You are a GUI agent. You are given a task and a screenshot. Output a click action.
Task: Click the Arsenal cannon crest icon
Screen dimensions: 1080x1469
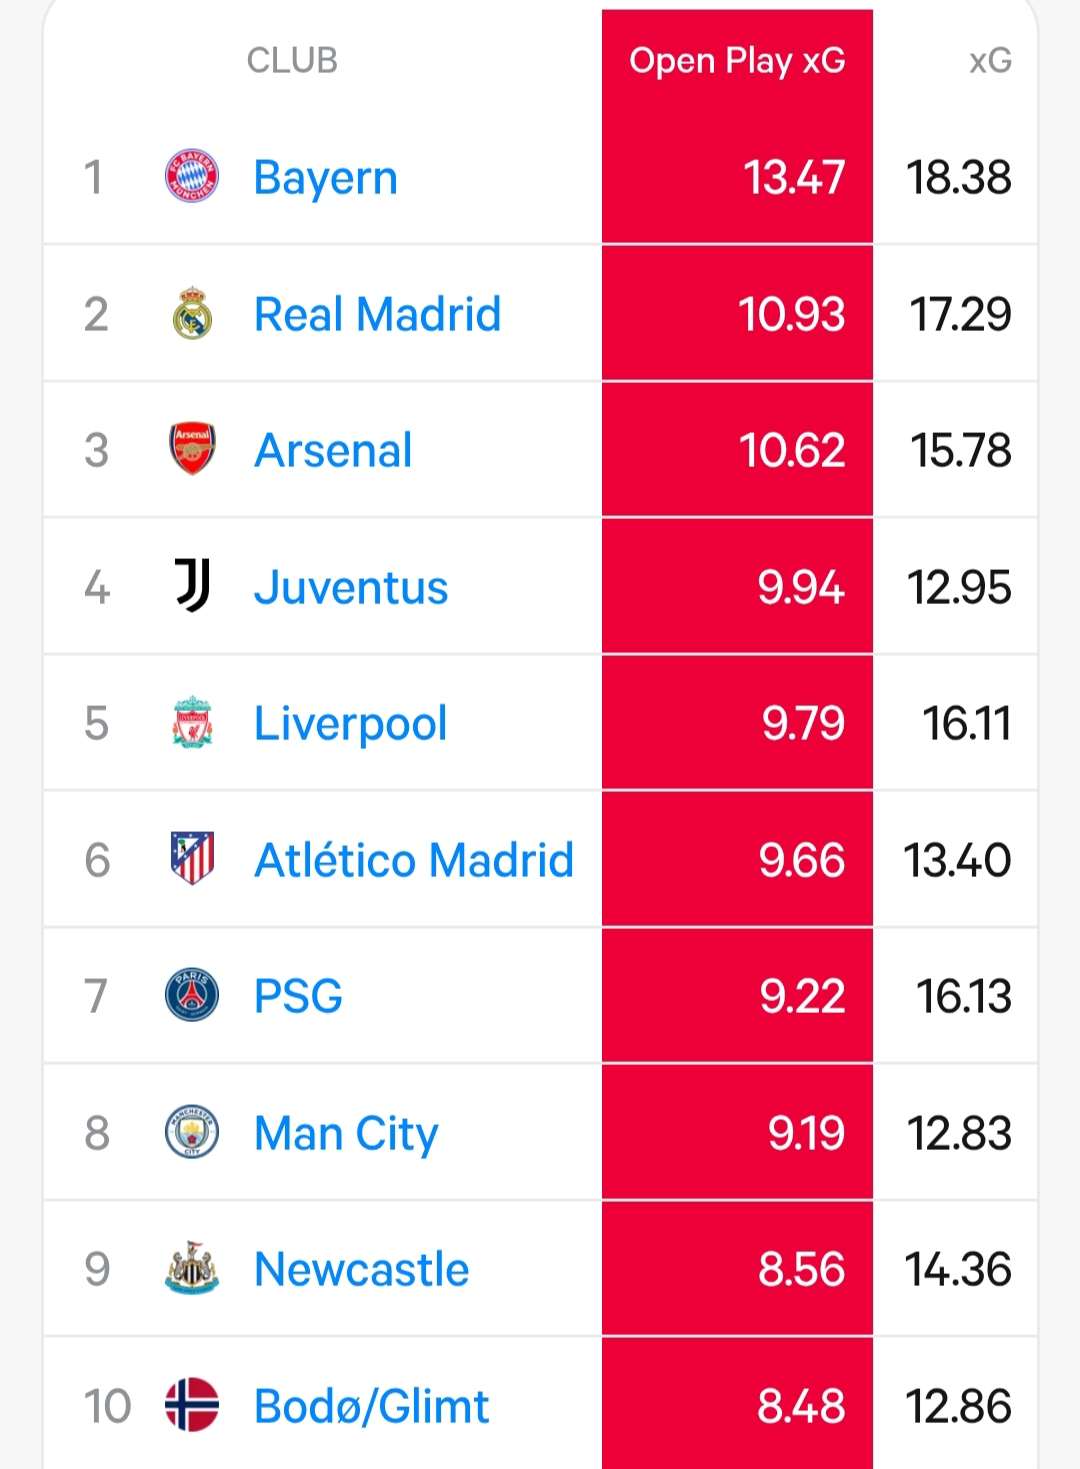(192, 449)
